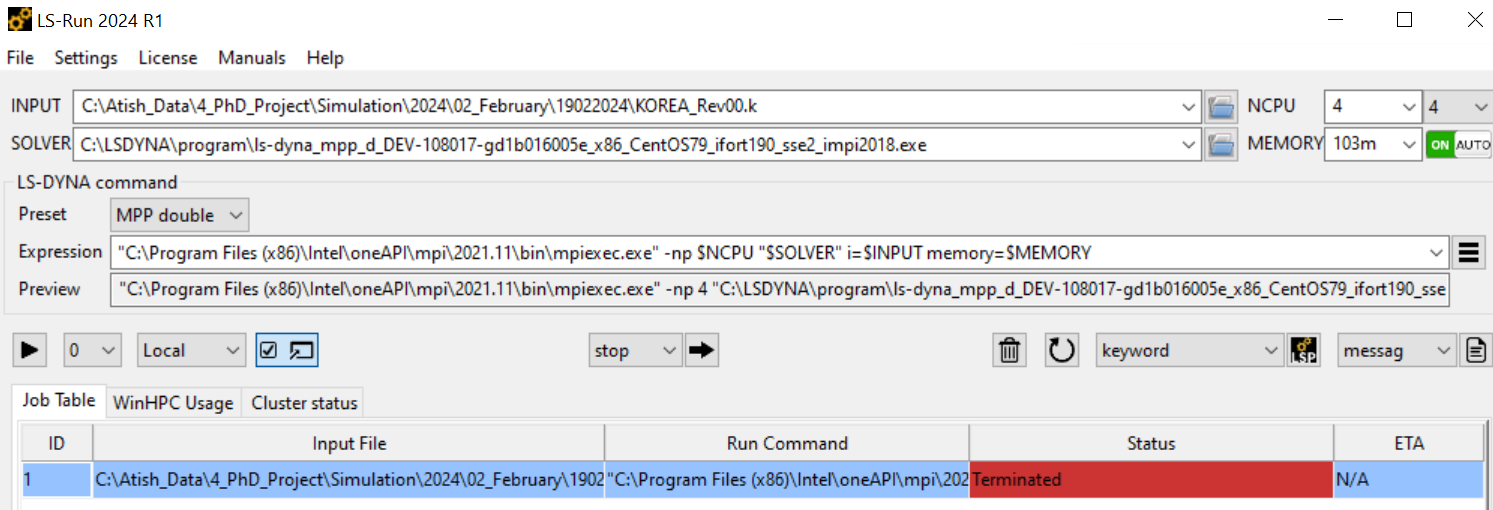Sort by the Status column header
Image resolution: width=1493 pixels, height=510 pixels.
coord(1151,443)
